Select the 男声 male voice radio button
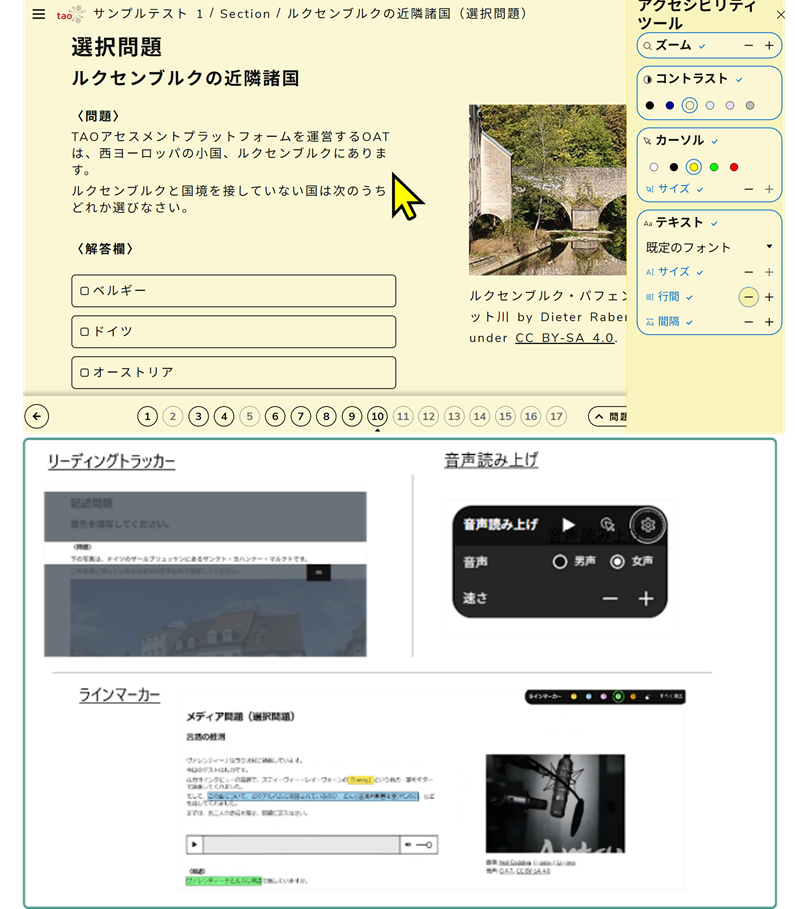The image size is (795, 909). tap(560, 562)
